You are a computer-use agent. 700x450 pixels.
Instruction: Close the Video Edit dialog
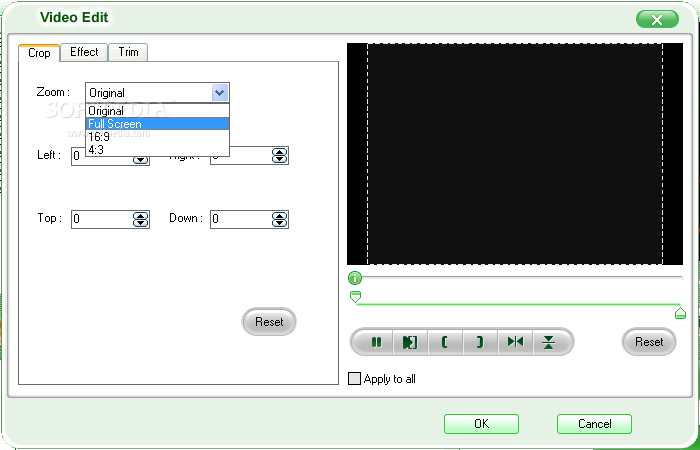pos(657,20)
